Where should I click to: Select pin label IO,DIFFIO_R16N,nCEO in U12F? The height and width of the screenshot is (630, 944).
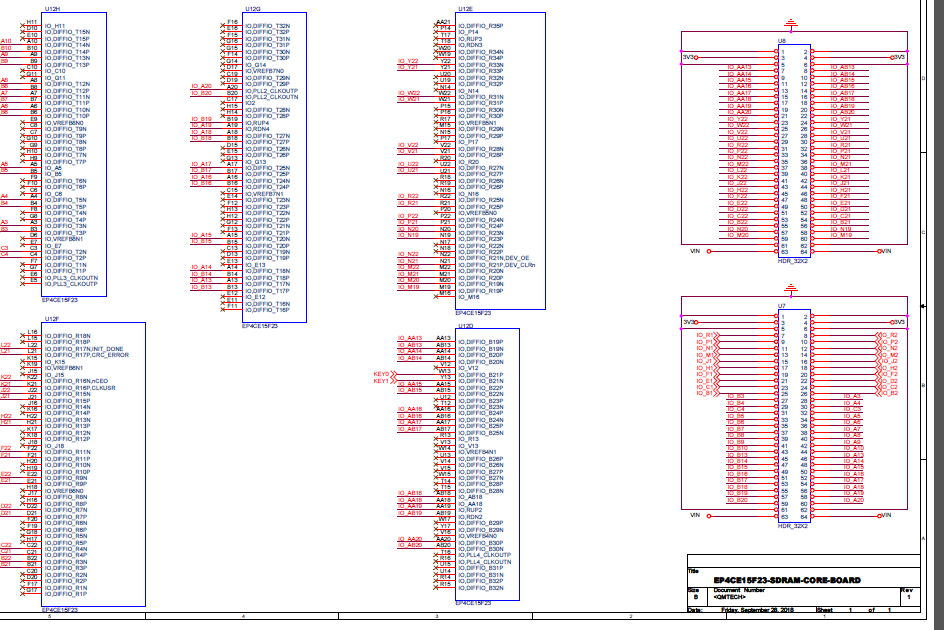pos(76,381)
